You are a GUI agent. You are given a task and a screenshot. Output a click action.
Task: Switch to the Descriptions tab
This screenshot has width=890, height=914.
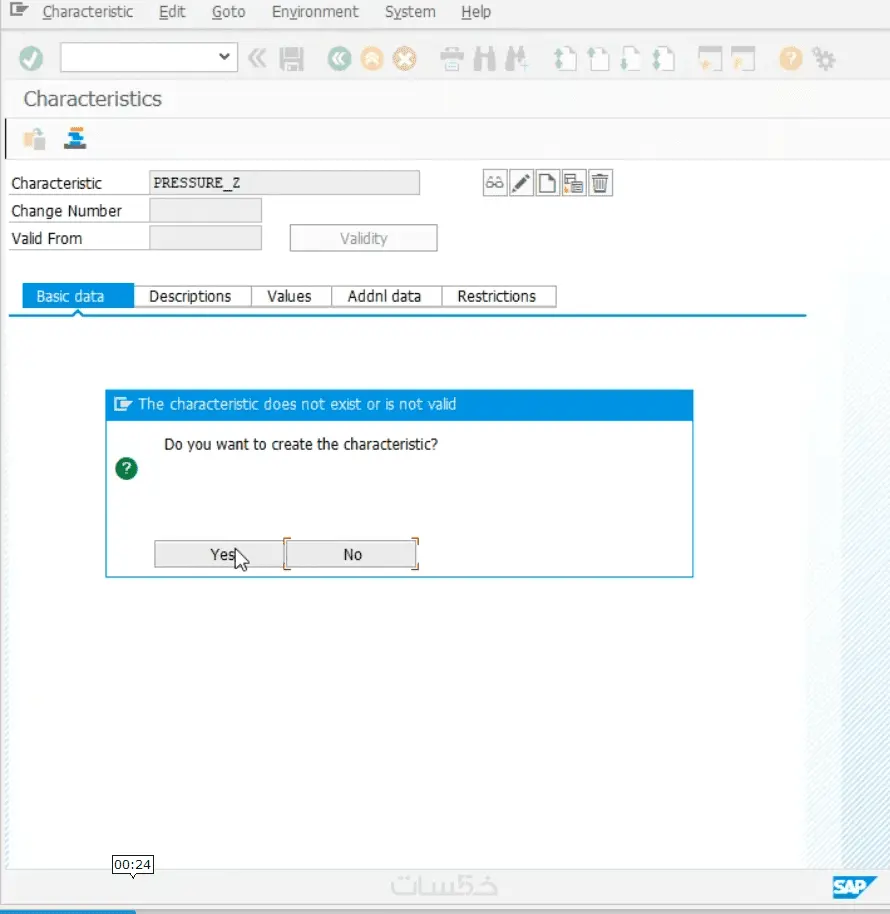coord(191,296)
